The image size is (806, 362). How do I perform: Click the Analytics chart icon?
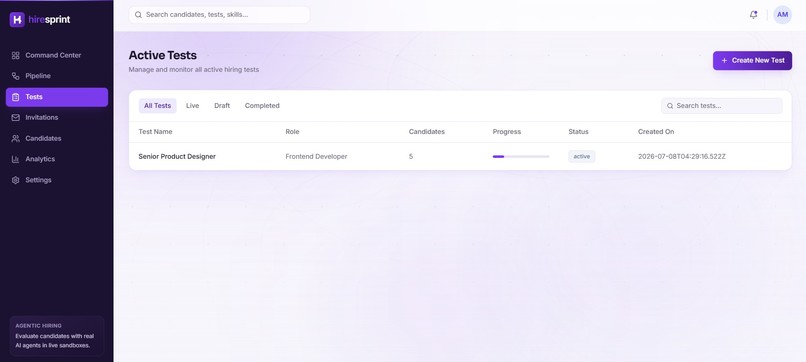15,159
